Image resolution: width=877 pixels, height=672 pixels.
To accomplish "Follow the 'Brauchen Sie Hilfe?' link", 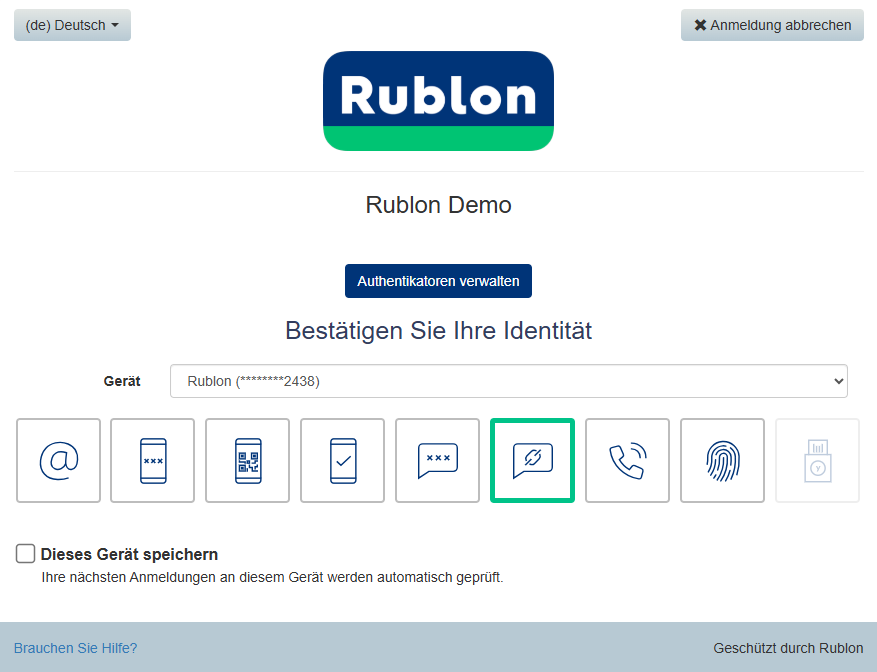I will 75,648.
